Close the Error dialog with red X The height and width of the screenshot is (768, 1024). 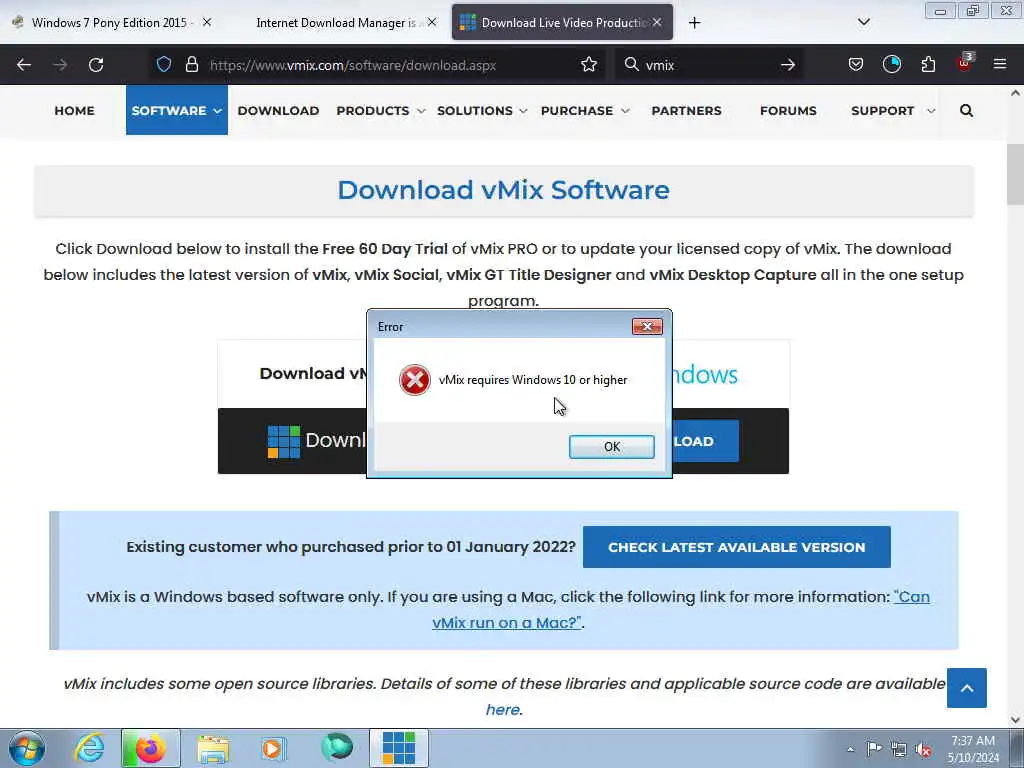point(647,326)
